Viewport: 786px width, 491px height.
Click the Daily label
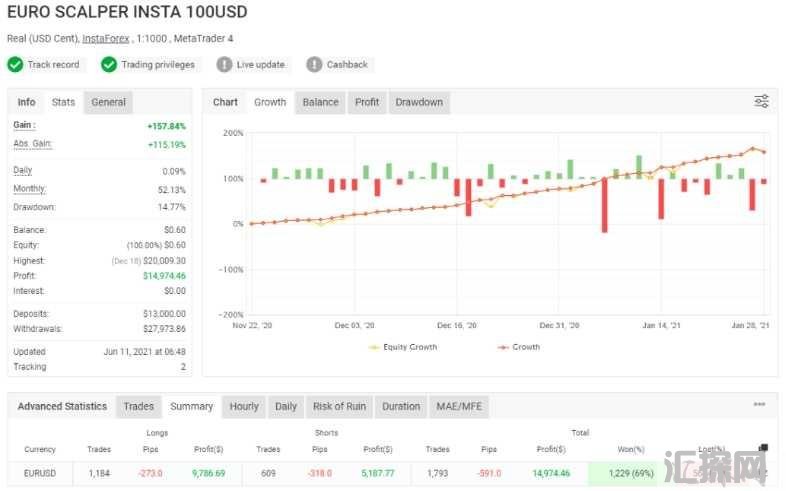(x=23, y=170)
